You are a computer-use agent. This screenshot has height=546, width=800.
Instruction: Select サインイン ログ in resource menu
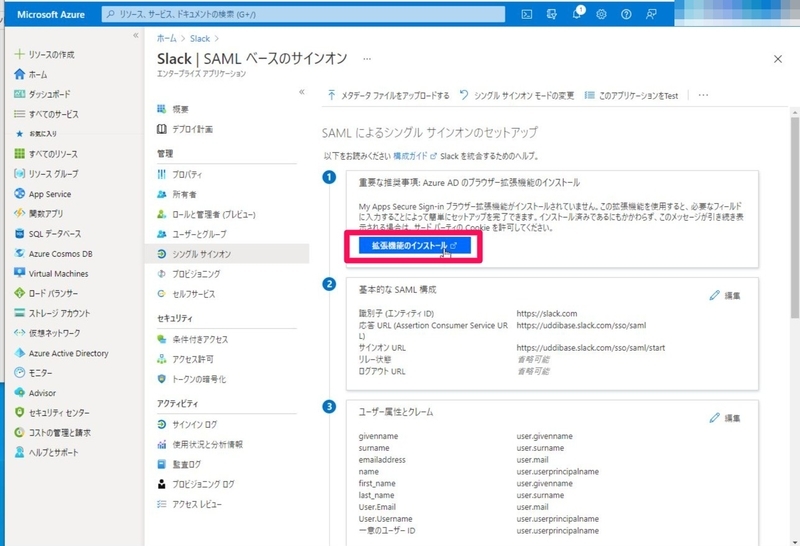pyautogui.click(x=187, y=425)
